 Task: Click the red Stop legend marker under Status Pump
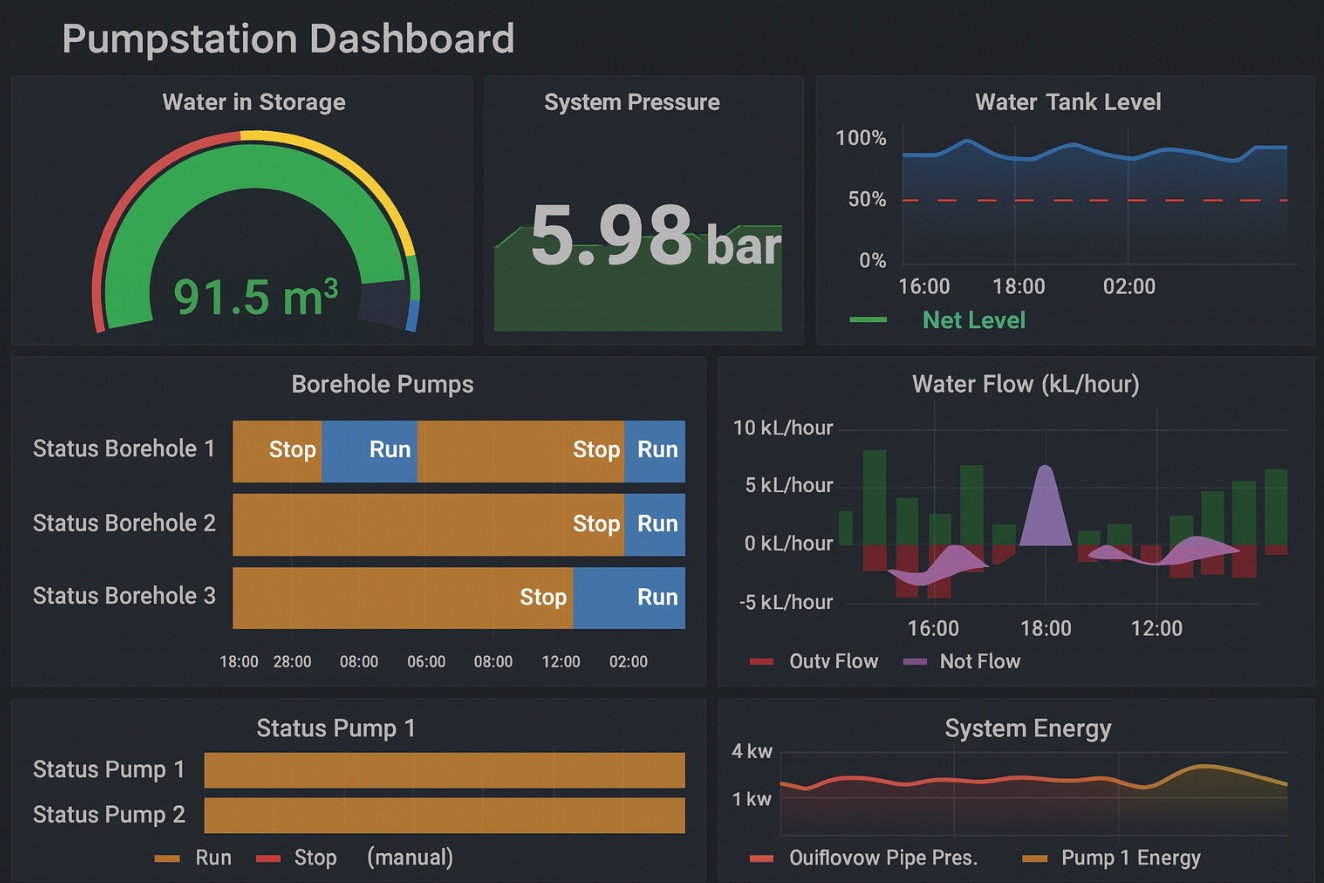pos(268,858)
